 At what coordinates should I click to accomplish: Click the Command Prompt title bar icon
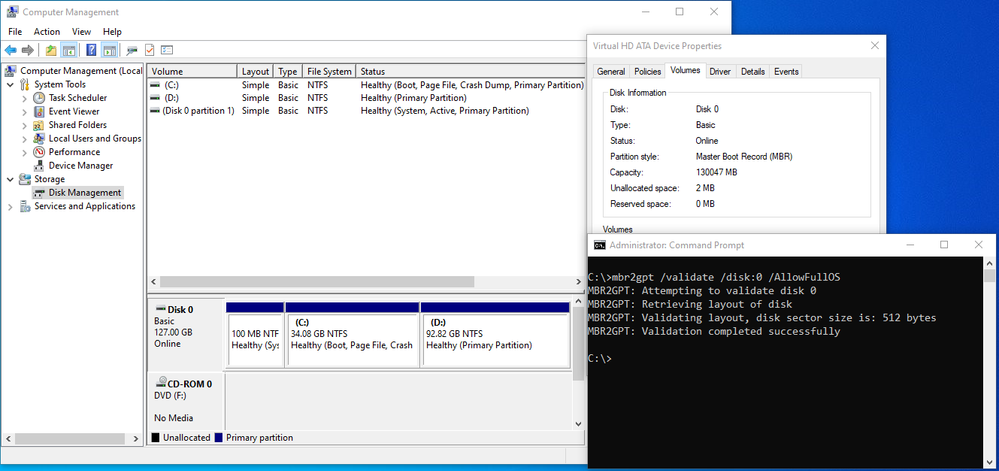[599, 245]
